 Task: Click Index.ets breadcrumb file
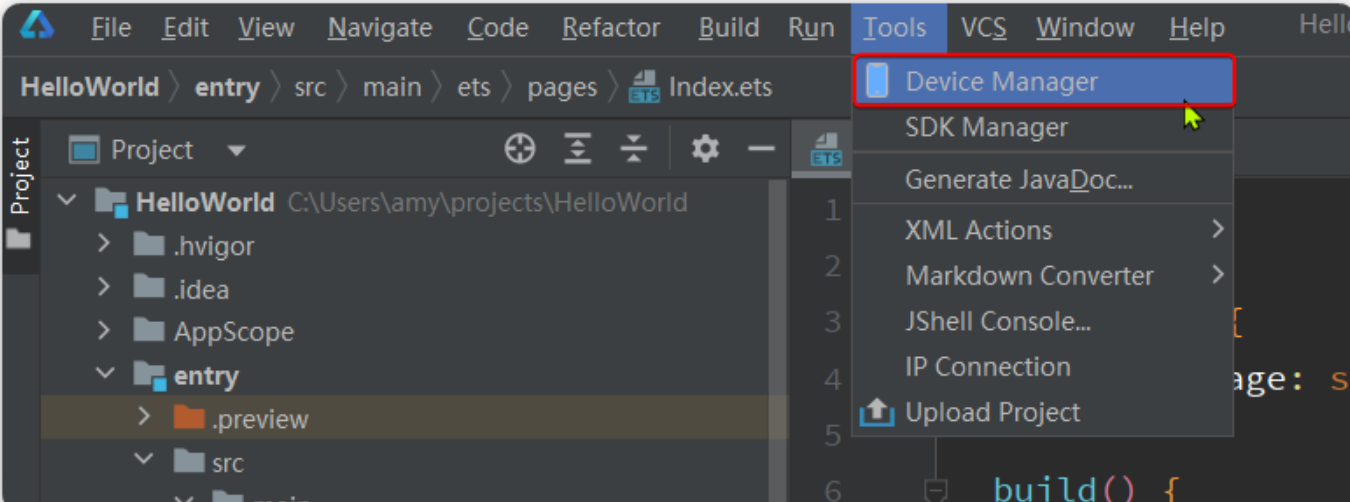pyautogui.click(x=720, y=87)
